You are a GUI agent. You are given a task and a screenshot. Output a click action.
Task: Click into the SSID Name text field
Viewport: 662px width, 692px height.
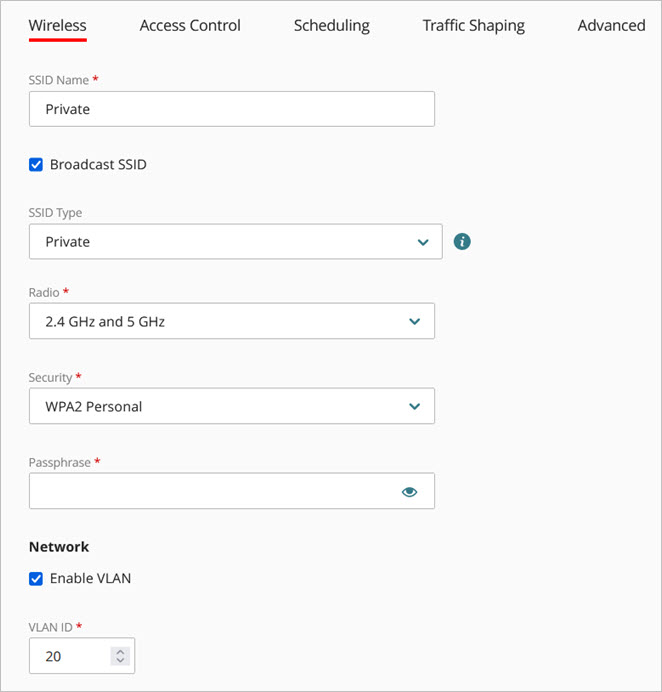pos(231,109)
